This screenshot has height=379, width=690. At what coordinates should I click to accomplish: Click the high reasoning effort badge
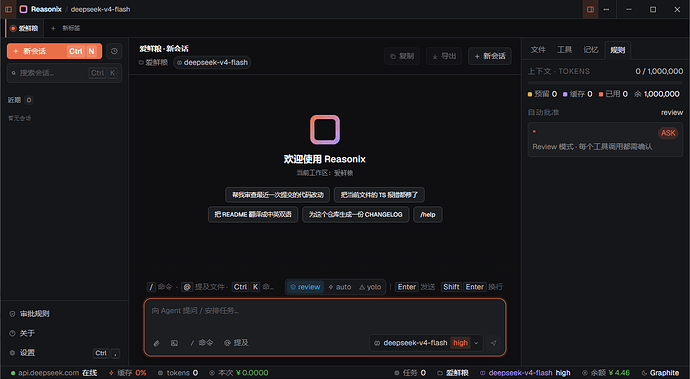460,343
